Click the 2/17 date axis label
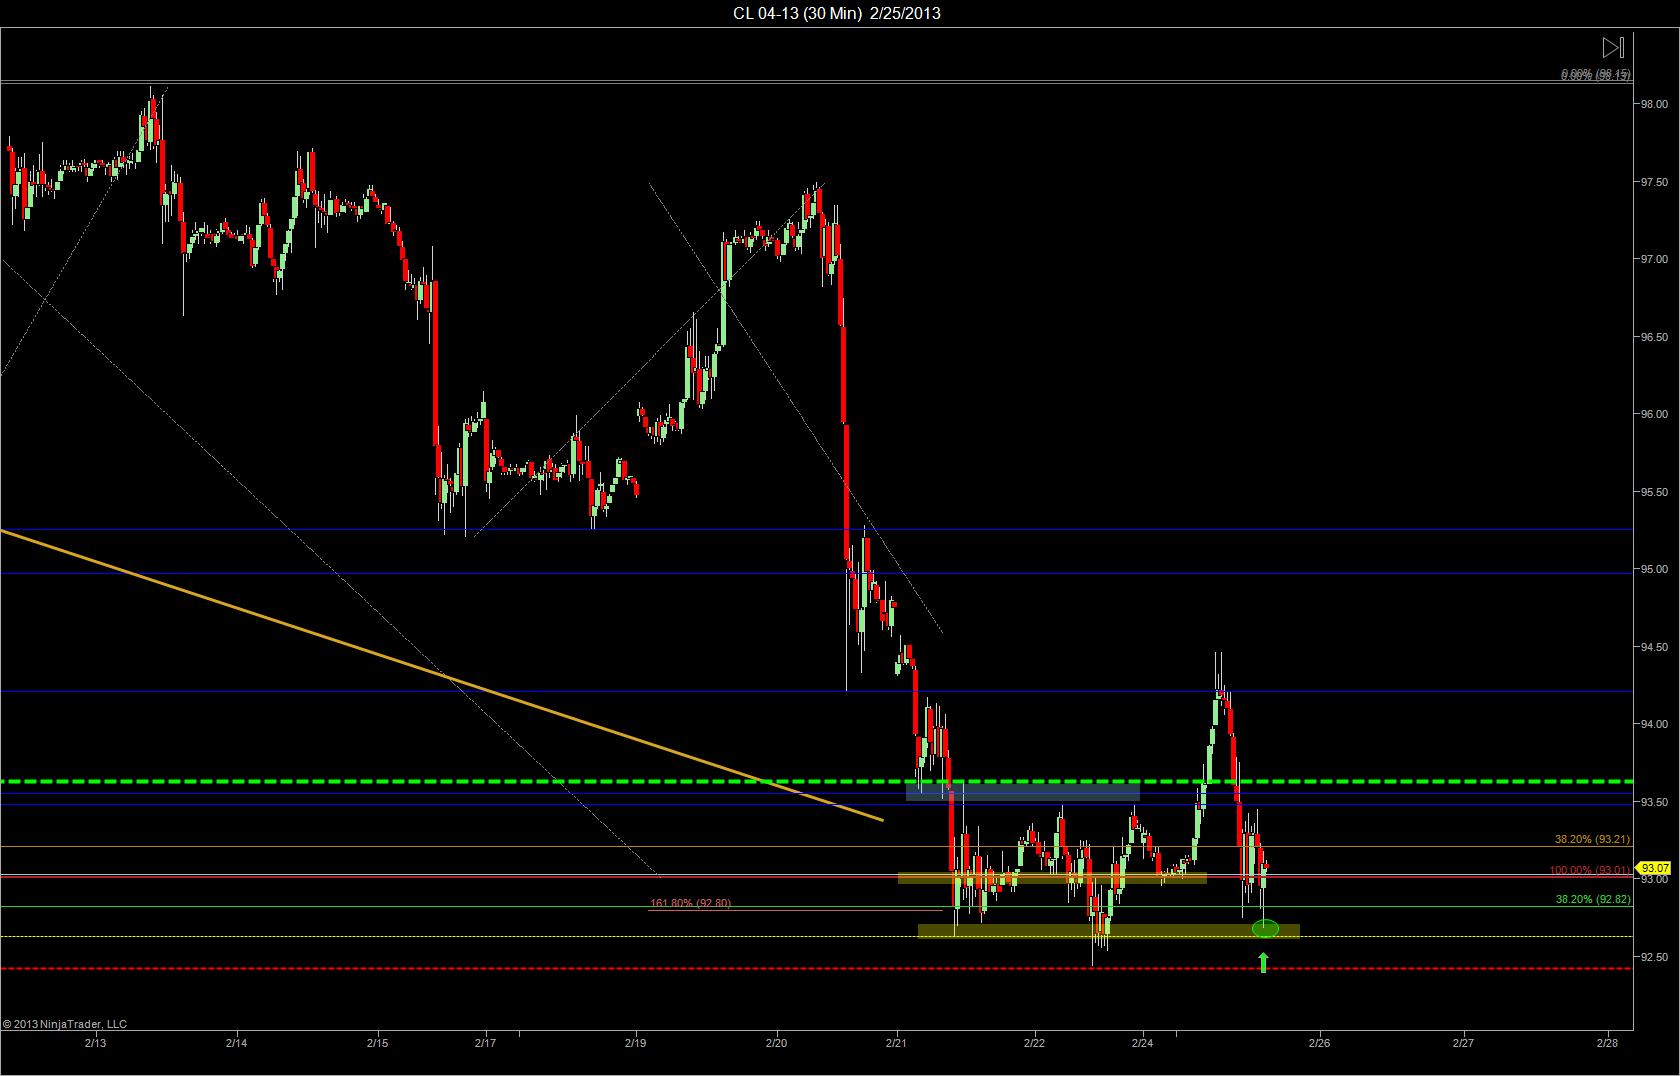This screenshot has width=1680, height=1076. point(486,1042)
